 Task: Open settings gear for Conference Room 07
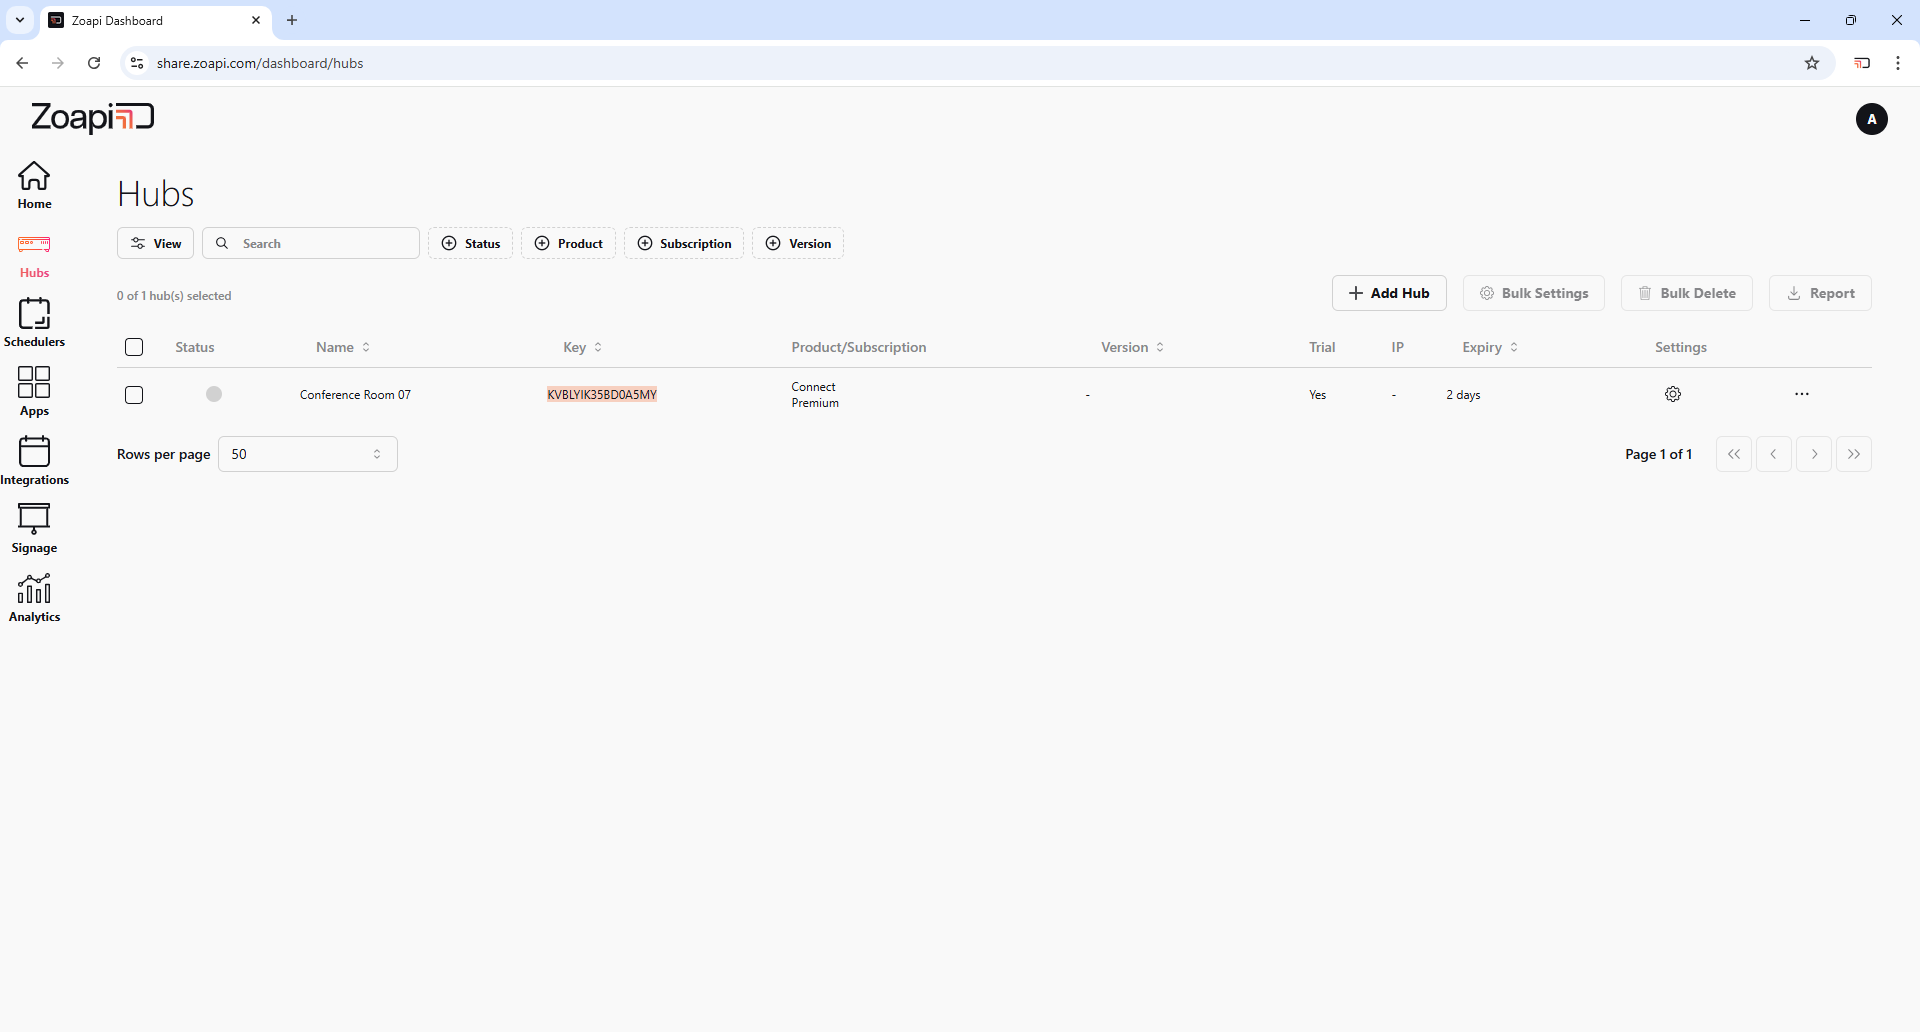tap(1673, 394)
